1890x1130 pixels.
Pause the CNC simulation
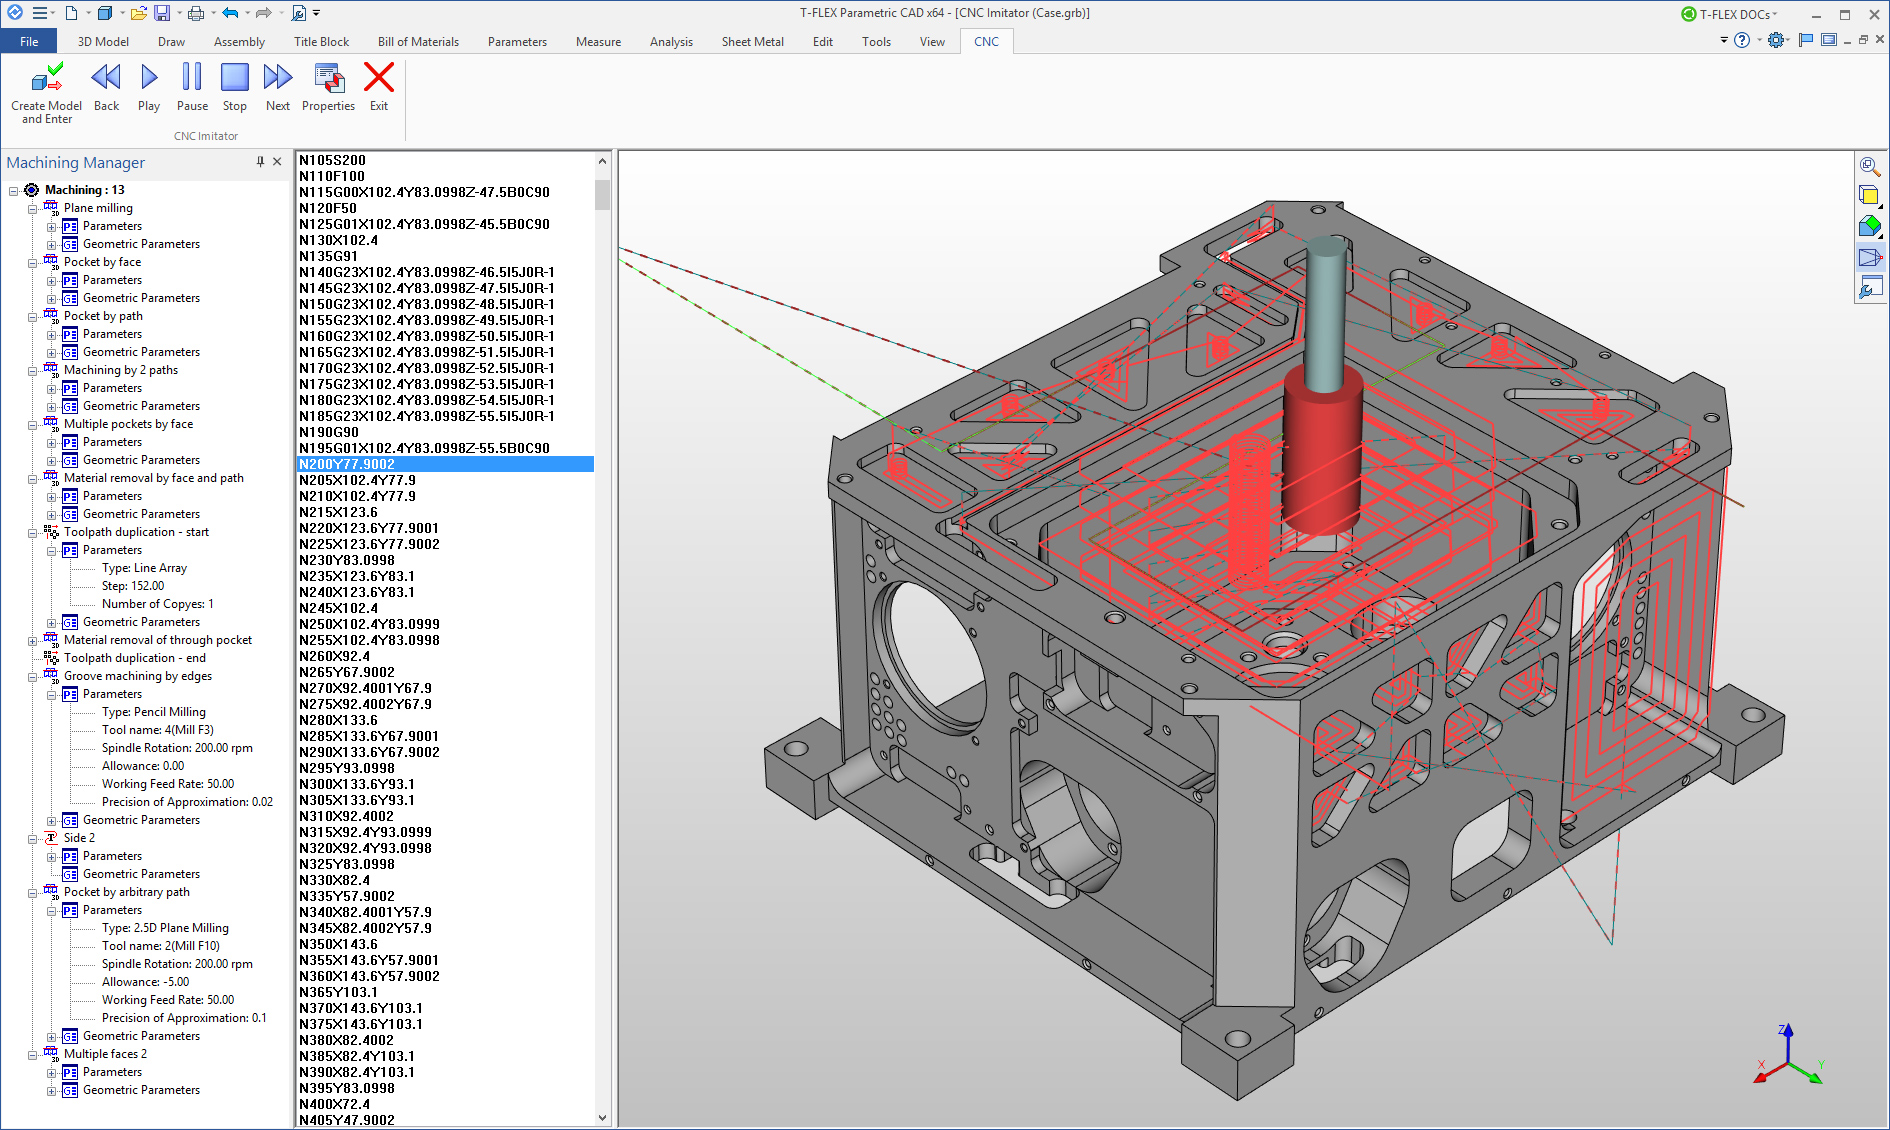pos(192,78)
